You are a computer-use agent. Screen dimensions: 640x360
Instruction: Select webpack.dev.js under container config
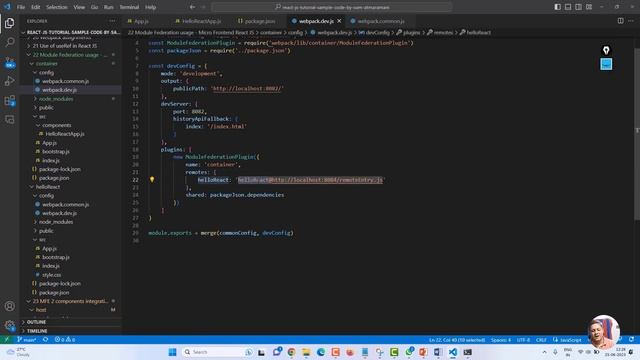(x=59, y=90)
